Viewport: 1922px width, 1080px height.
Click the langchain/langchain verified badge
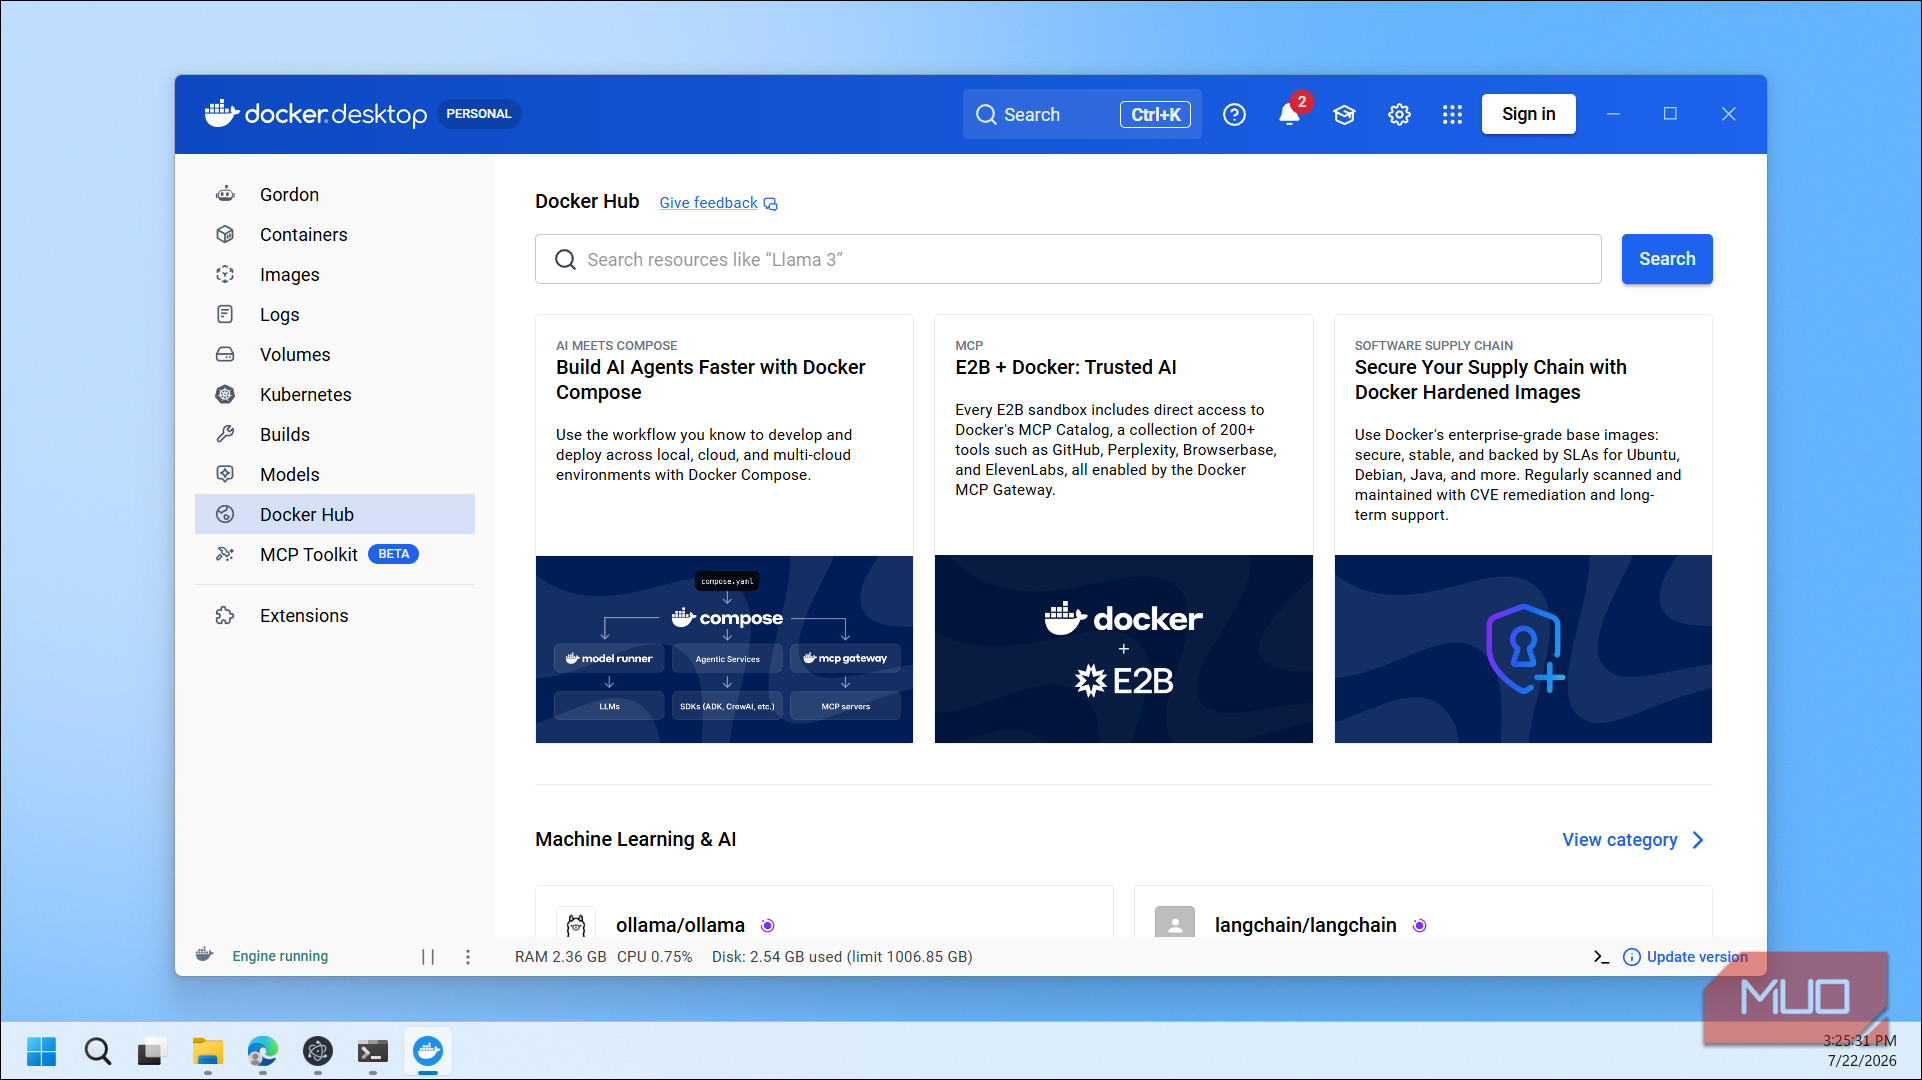click(1419, 926)
